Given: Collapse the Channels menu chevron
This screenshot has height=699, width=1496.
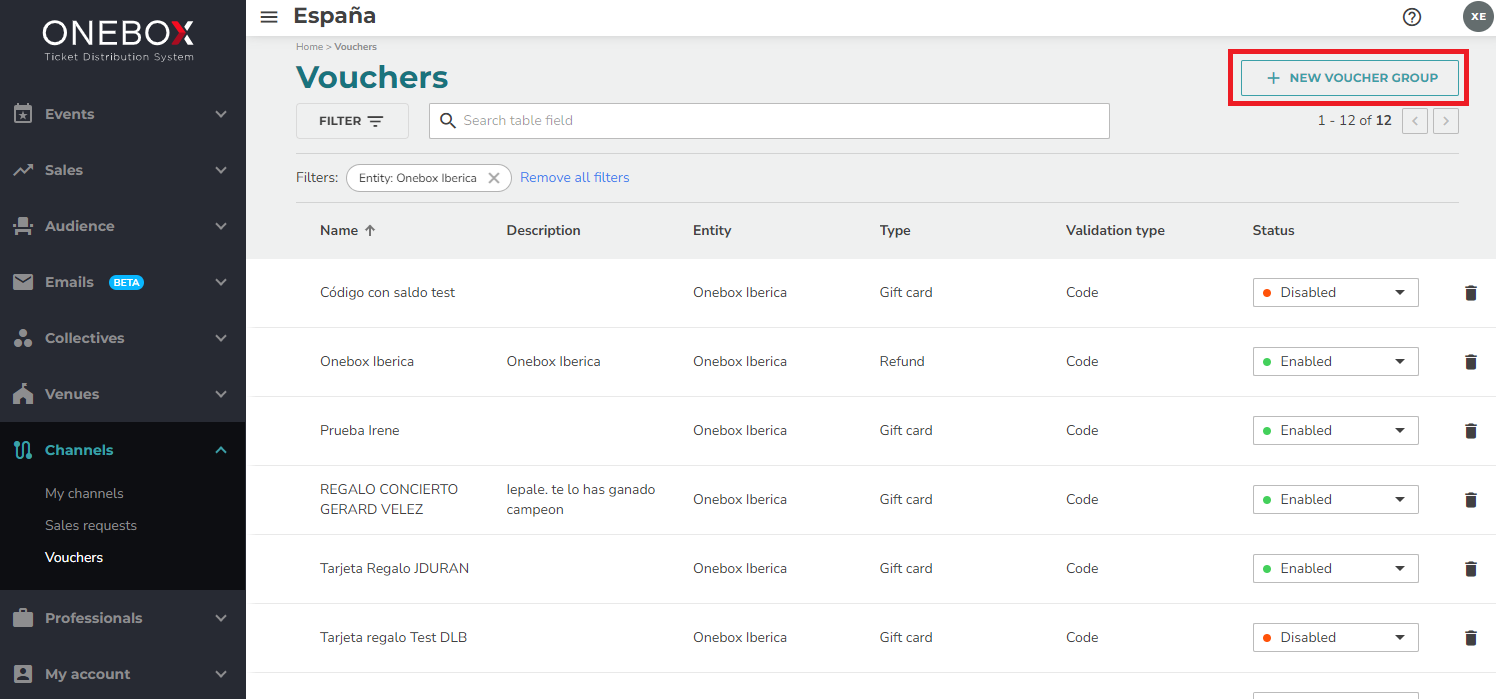Looking at the screenshot, I should pos(221,450).
